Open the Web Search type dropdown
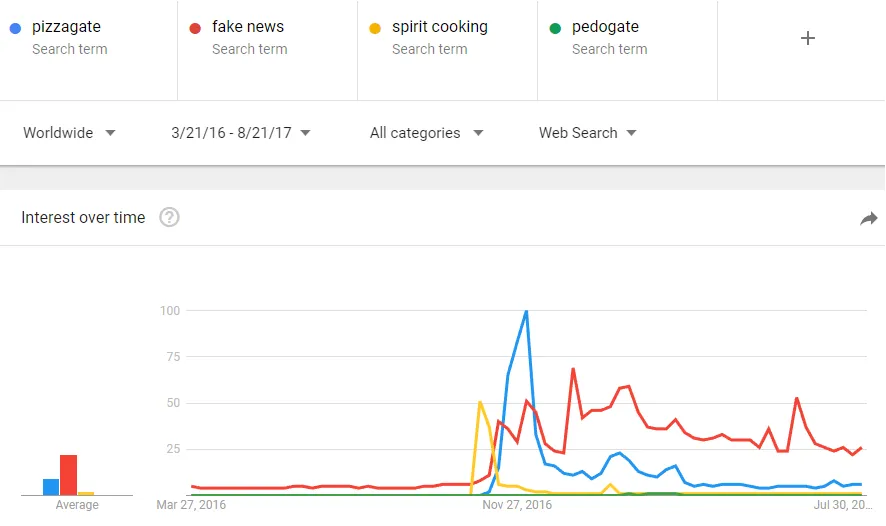 588,133
